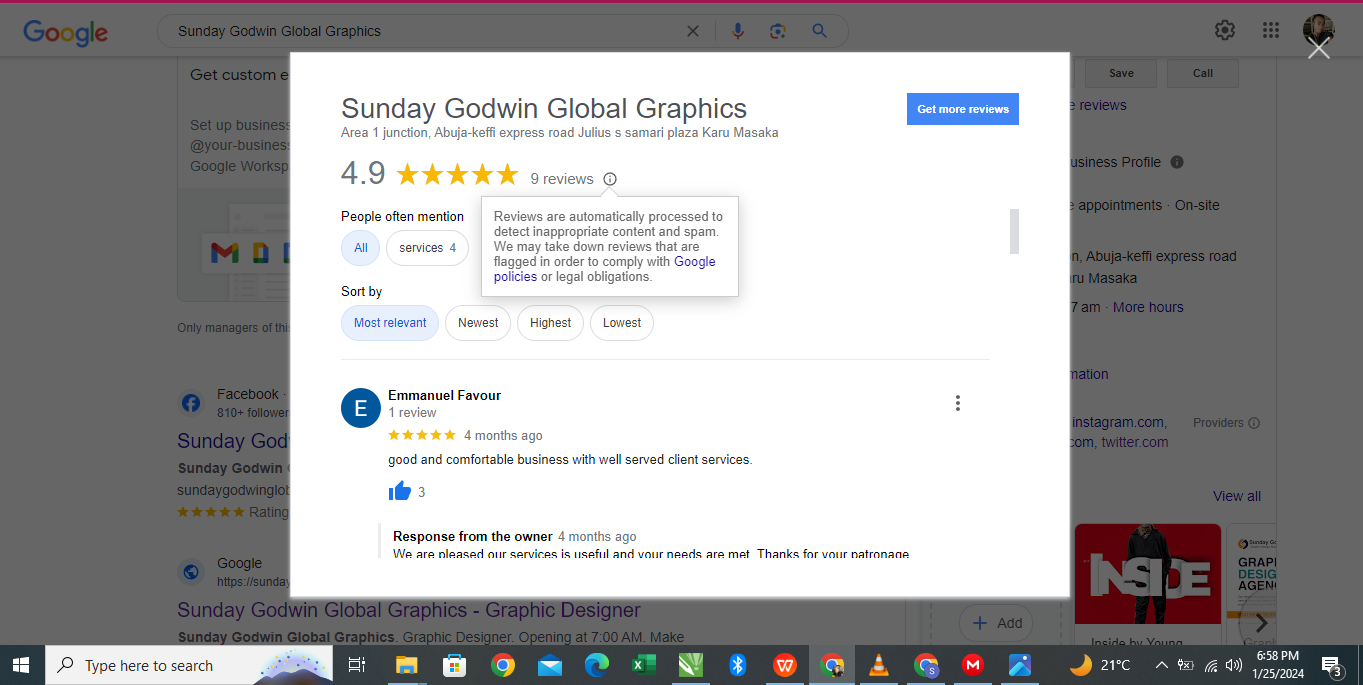Launch VLC media player from taskbar
The height and width of the screenshot is (685, 1363).
click(879, 665)
